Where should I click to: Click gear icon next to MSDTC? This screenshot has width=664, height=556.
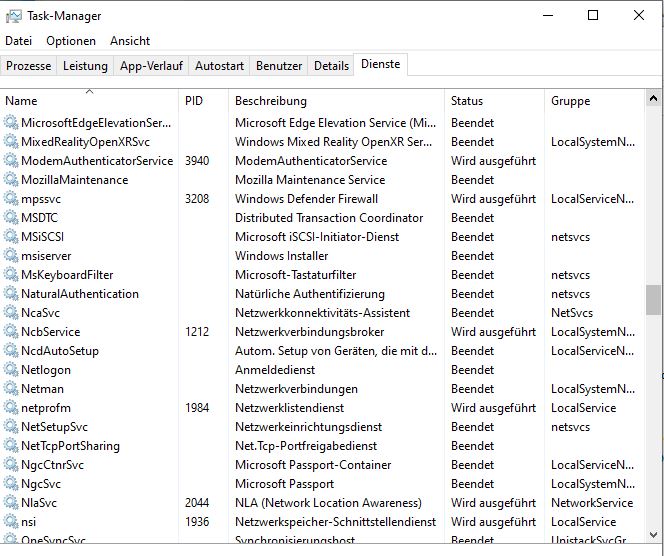(11, 218)
